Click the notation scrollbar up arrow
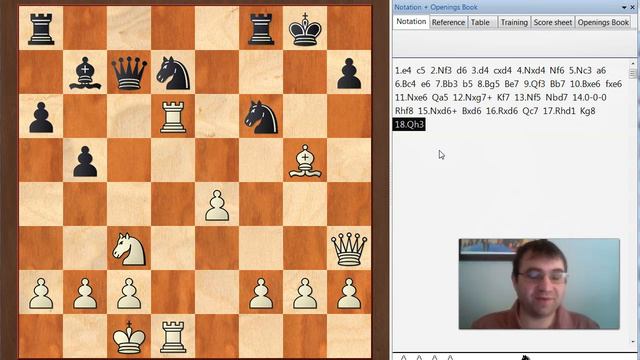Screen dimensions: 640x360 [633, 64]
